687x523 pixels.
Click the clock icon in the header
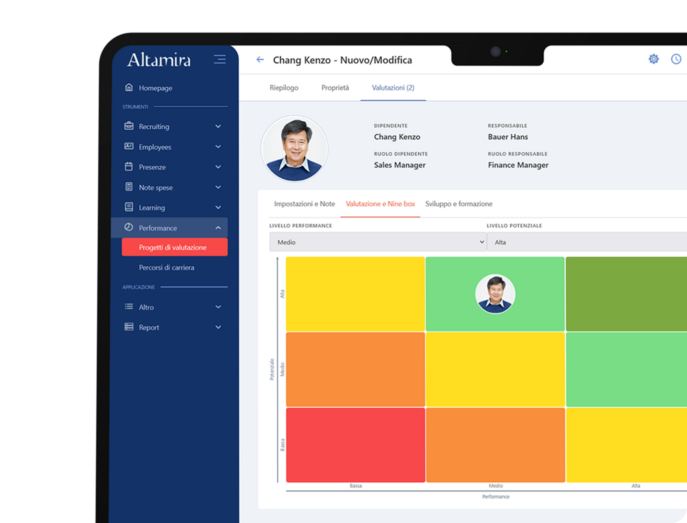pyautogui.click(x=676, y=59)
